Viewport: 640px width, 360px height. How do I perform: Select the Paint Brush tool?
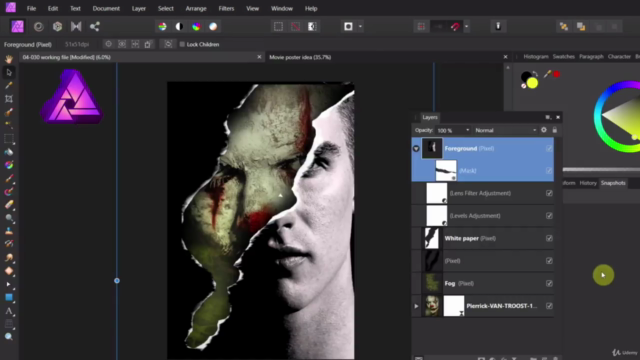point(9,178)
